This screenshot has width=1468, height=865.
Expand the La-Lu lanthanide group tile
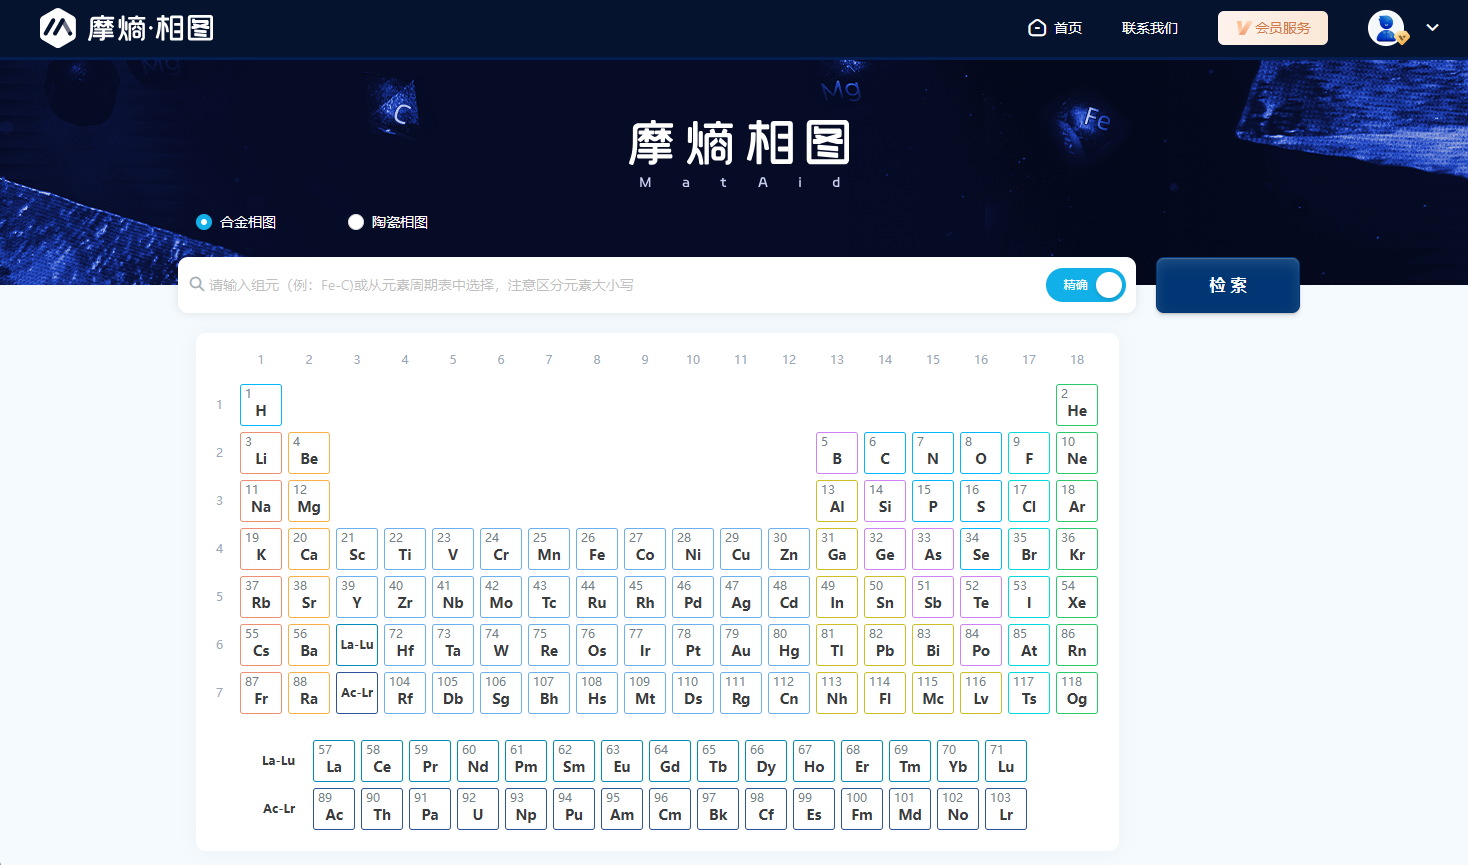[357, 645]
